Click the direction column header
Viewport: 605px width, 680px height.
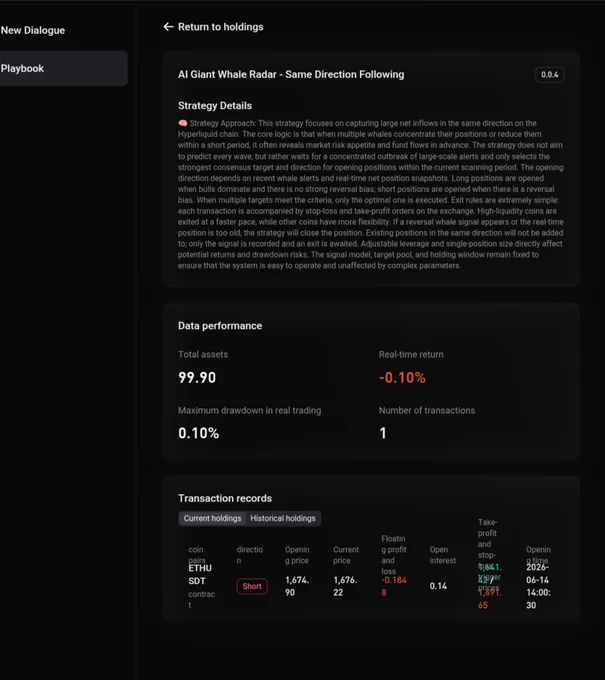[250, 555]
